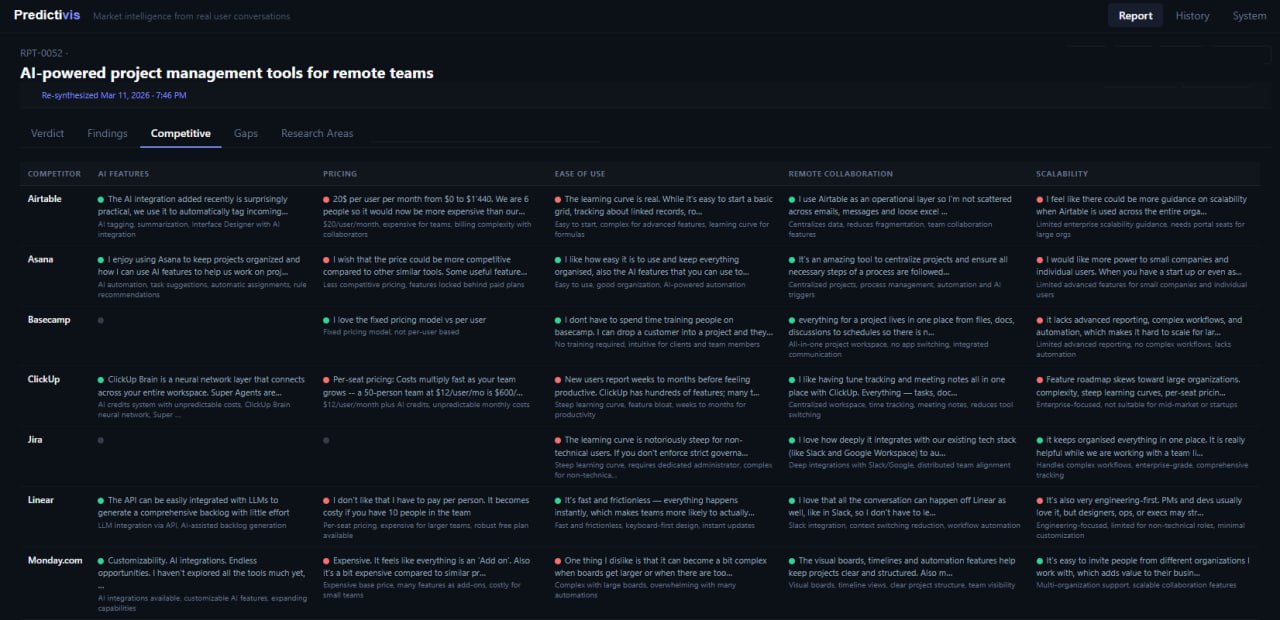Open the History section in the top navigation
The height and width of the screenshot is (620, 1280).
pos(1192,15)
